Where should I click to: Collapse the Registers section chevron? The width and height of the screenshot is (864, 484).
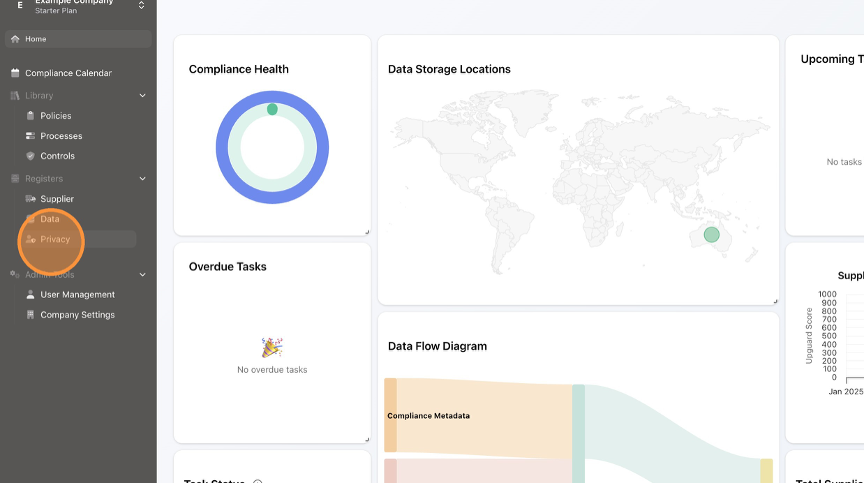[142, 179]
